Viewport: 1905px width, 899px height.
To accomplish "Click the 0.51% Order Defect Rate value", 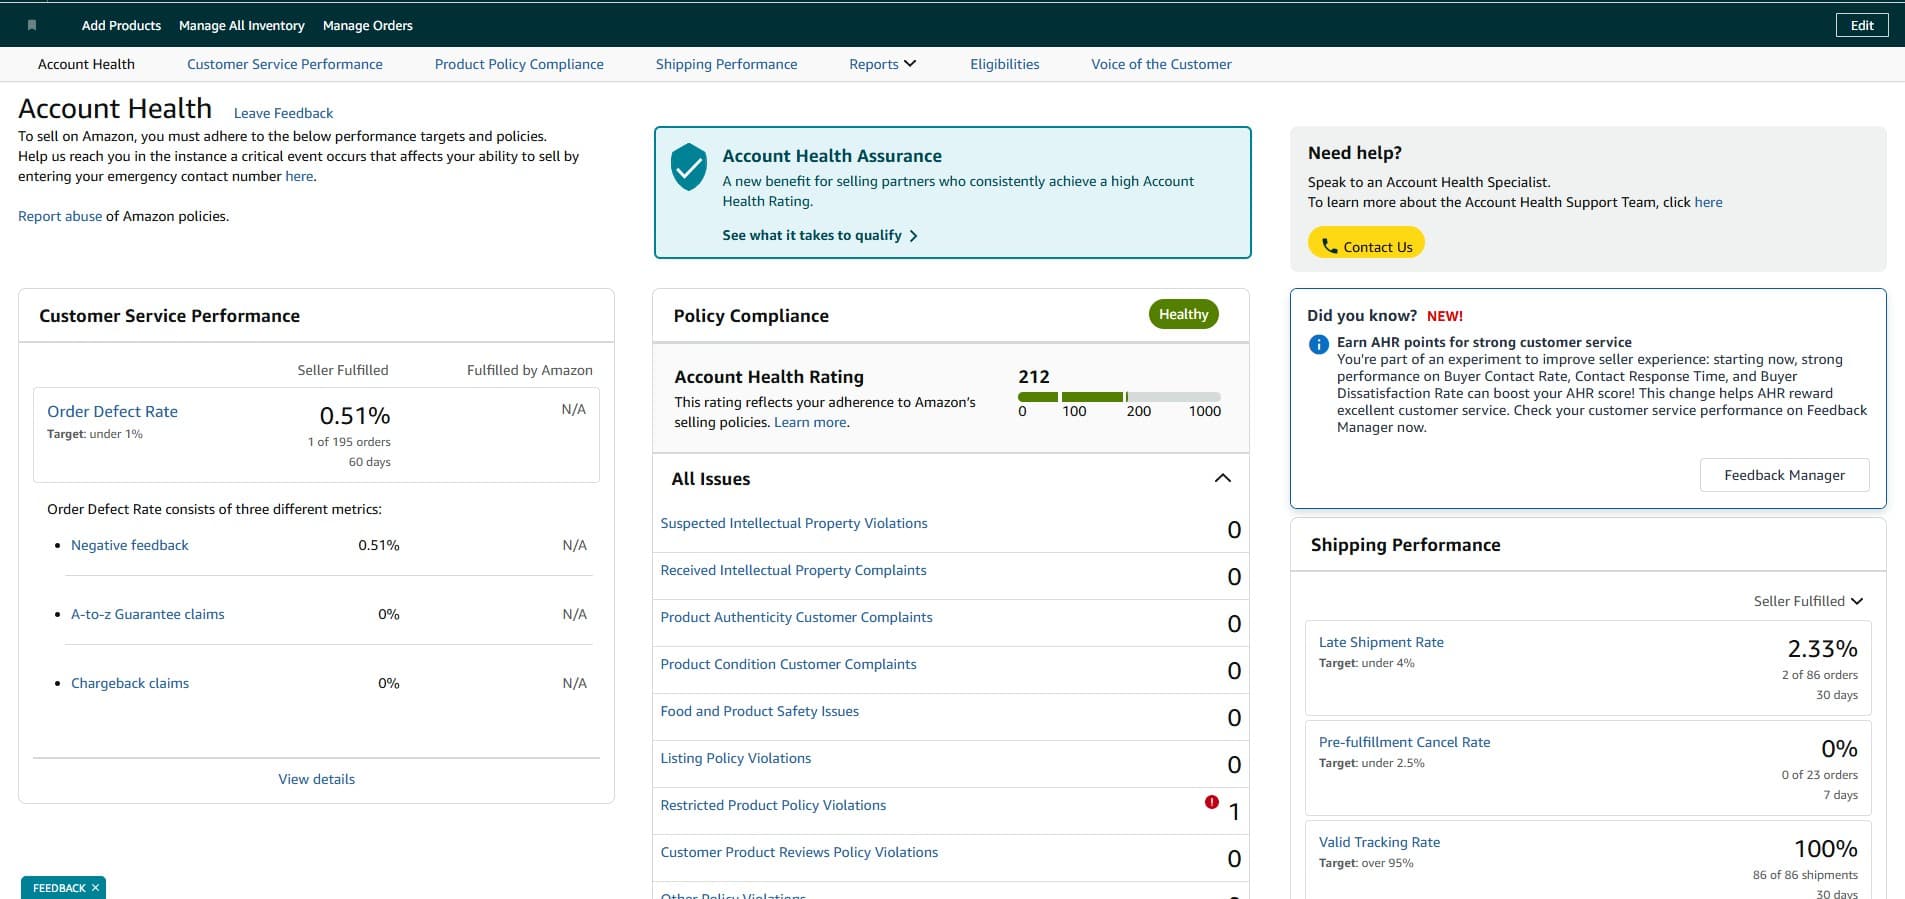I will tap(355, 415).
